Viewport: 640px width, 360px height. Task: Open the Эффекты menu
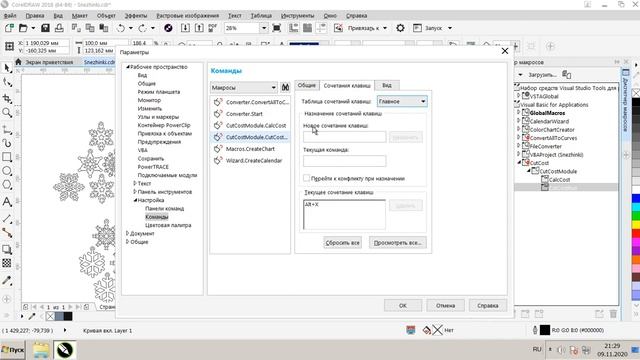136,16
